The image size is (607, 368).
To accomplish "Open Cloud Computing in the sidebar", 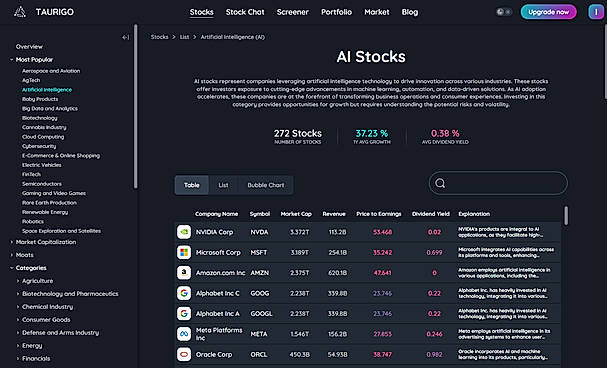I will click(x=43, y=137).
